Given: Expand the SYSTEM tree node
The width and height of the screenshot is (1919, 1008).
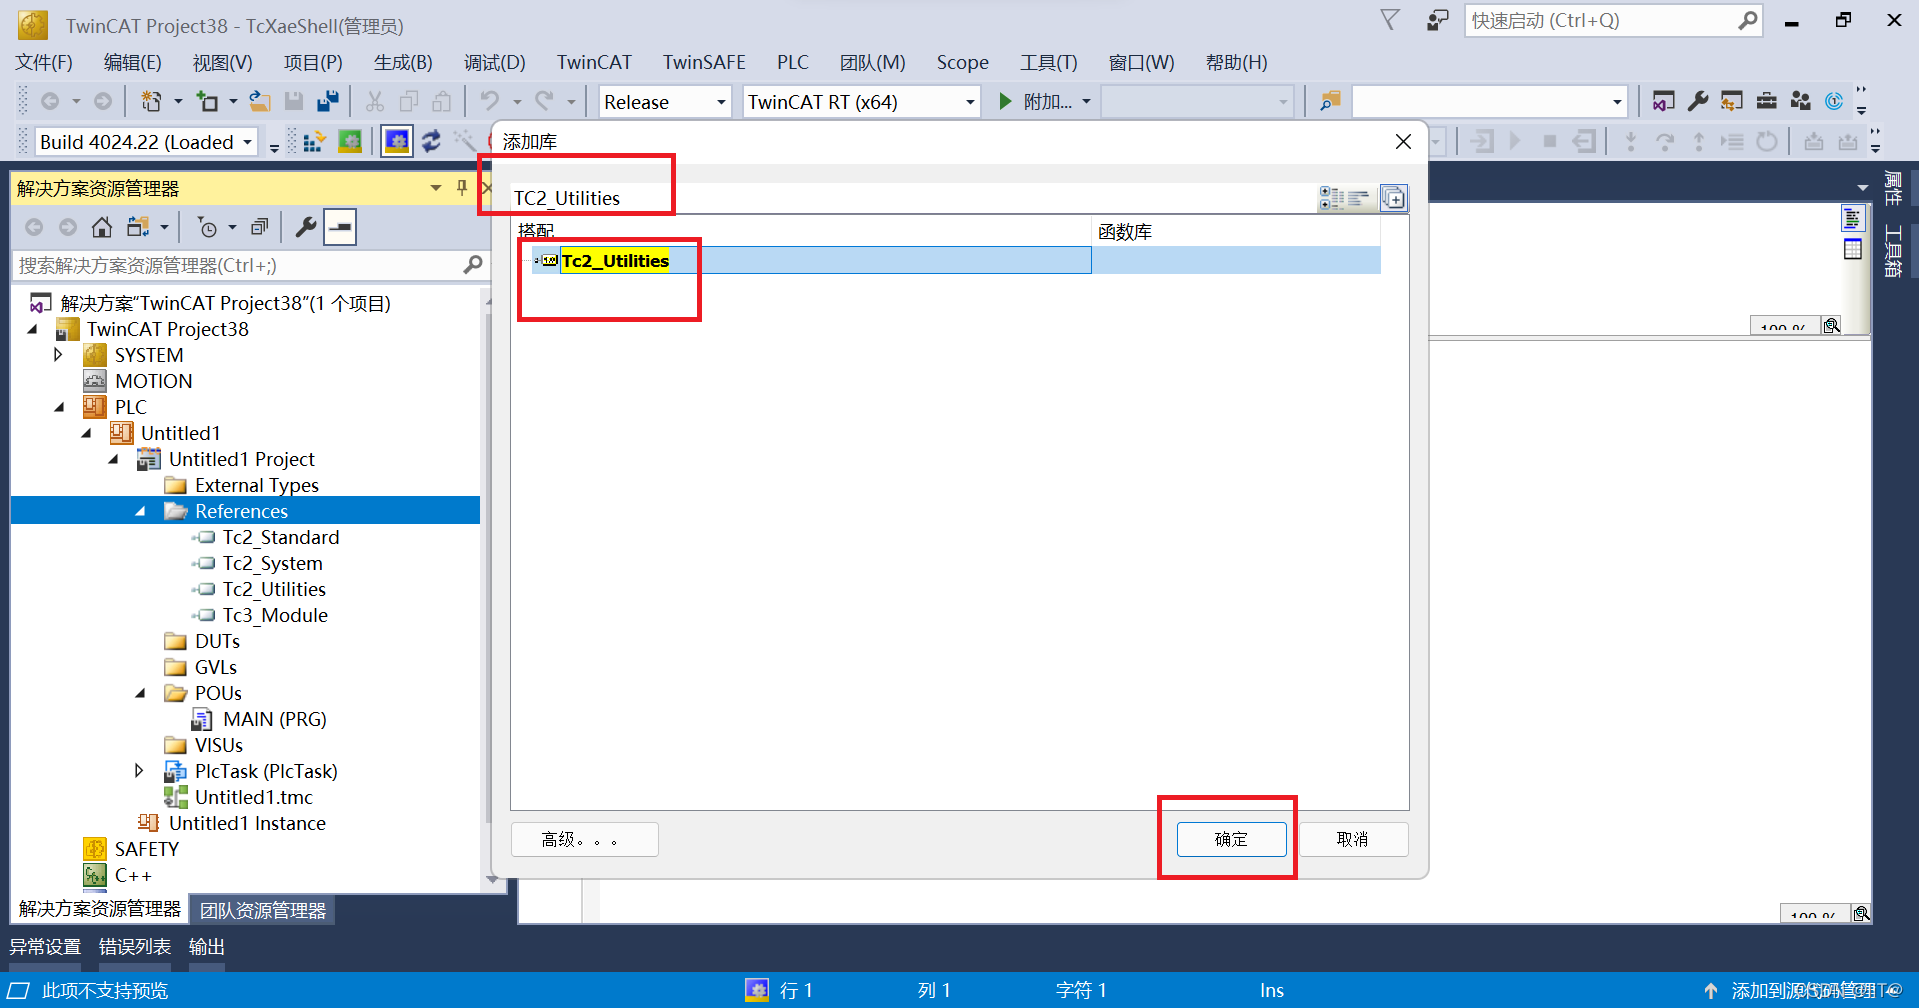Looking at the screenshot, I should [x=58, y=355].
